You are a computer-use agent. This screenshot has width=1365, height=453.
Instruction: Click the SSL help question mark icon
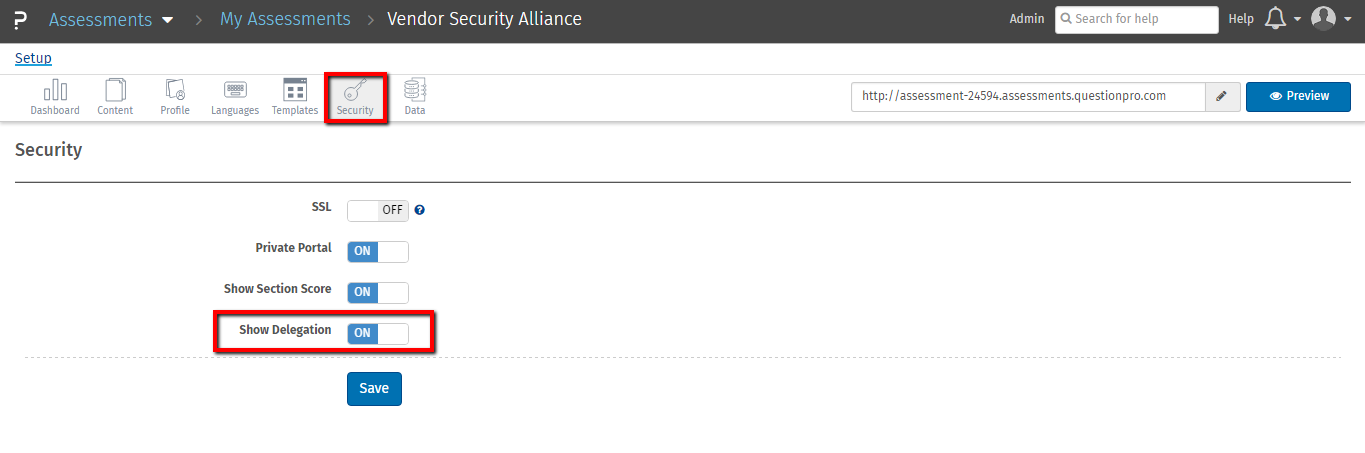click(x=420, y=210)
